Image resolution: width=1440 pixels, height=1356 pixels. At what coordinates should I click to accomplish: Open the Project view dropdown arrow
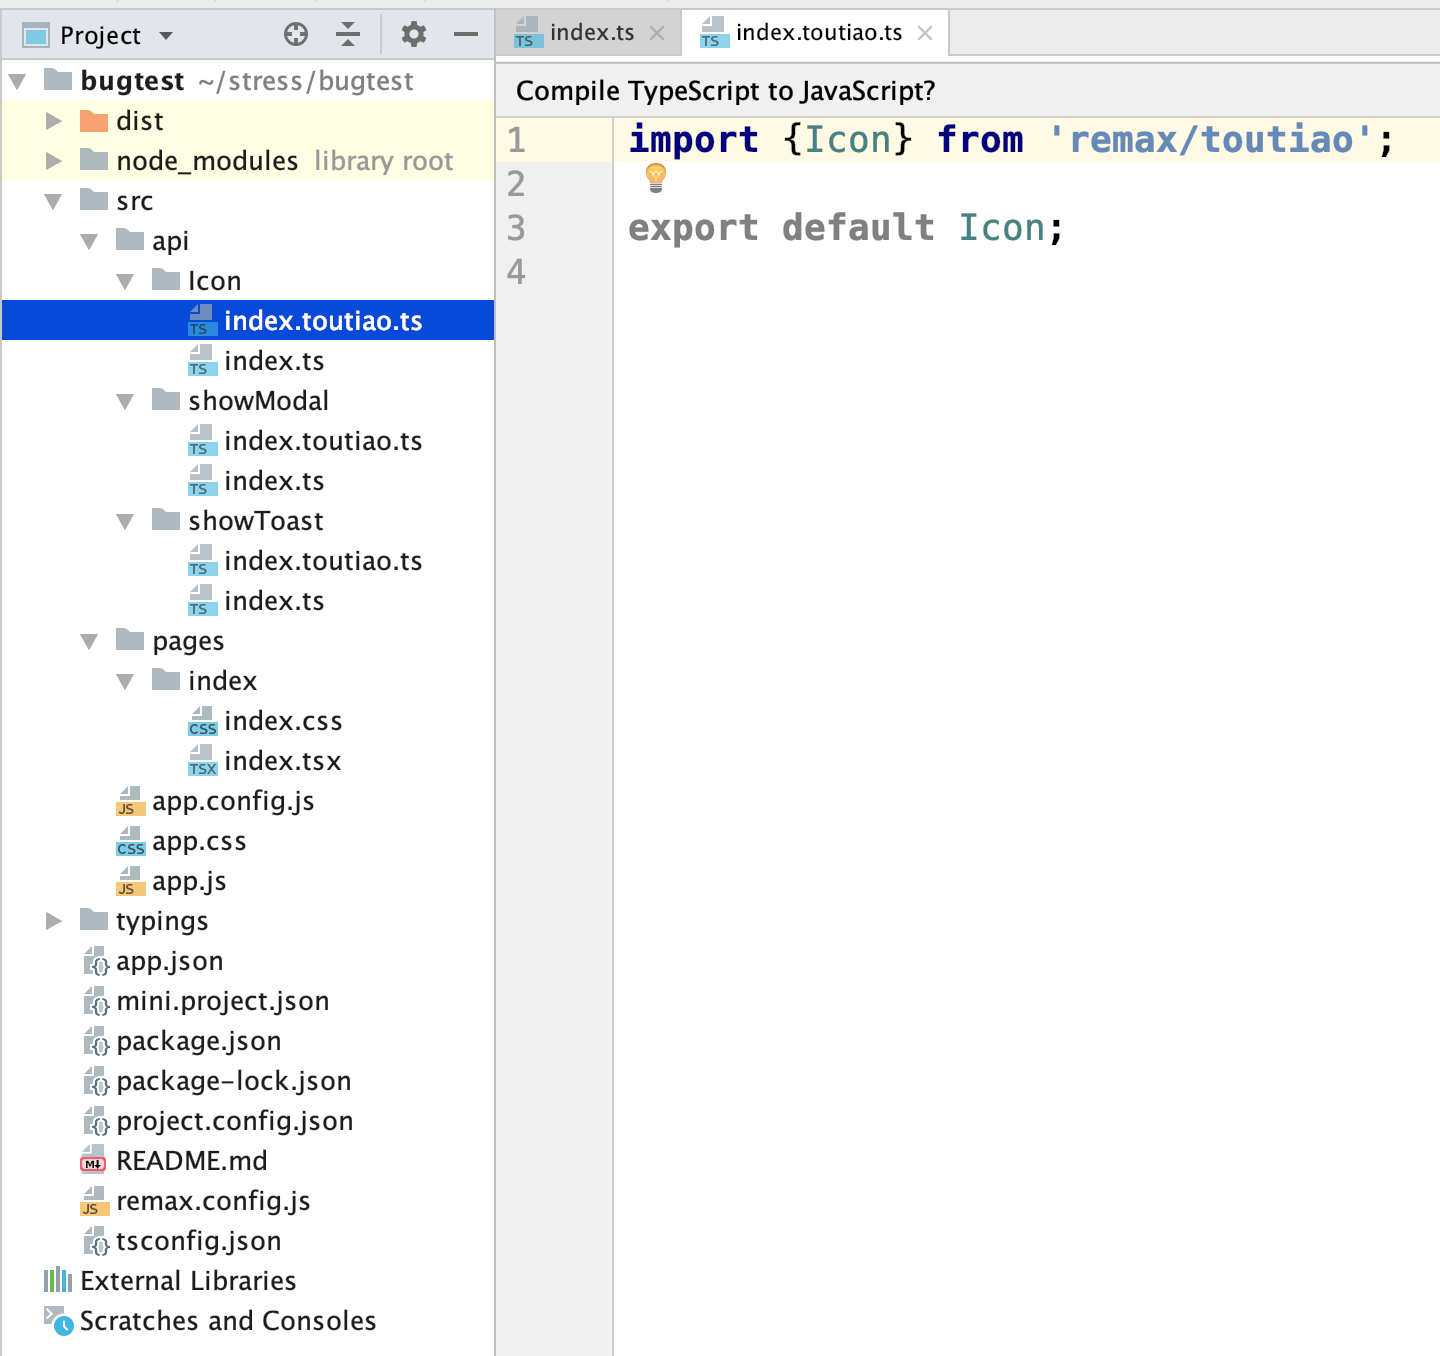point(166,36)
